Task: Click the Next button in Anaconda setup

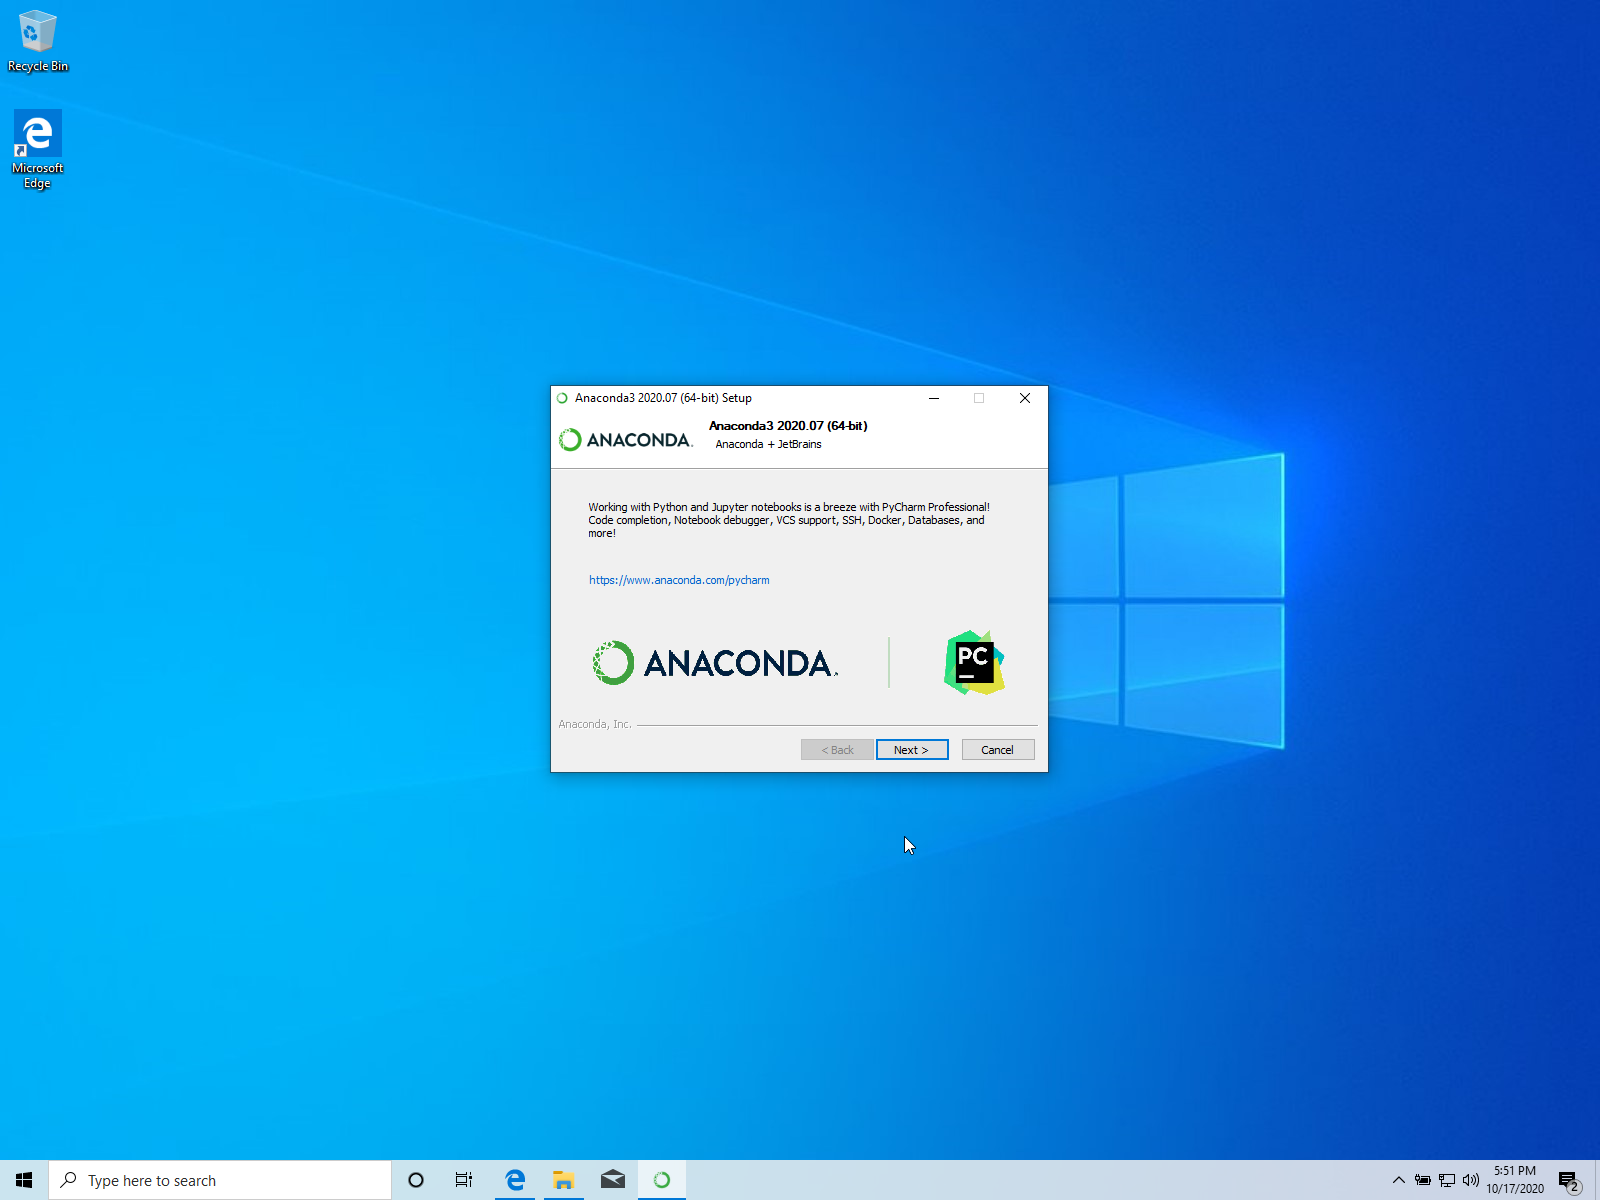Action: [912, 750]
